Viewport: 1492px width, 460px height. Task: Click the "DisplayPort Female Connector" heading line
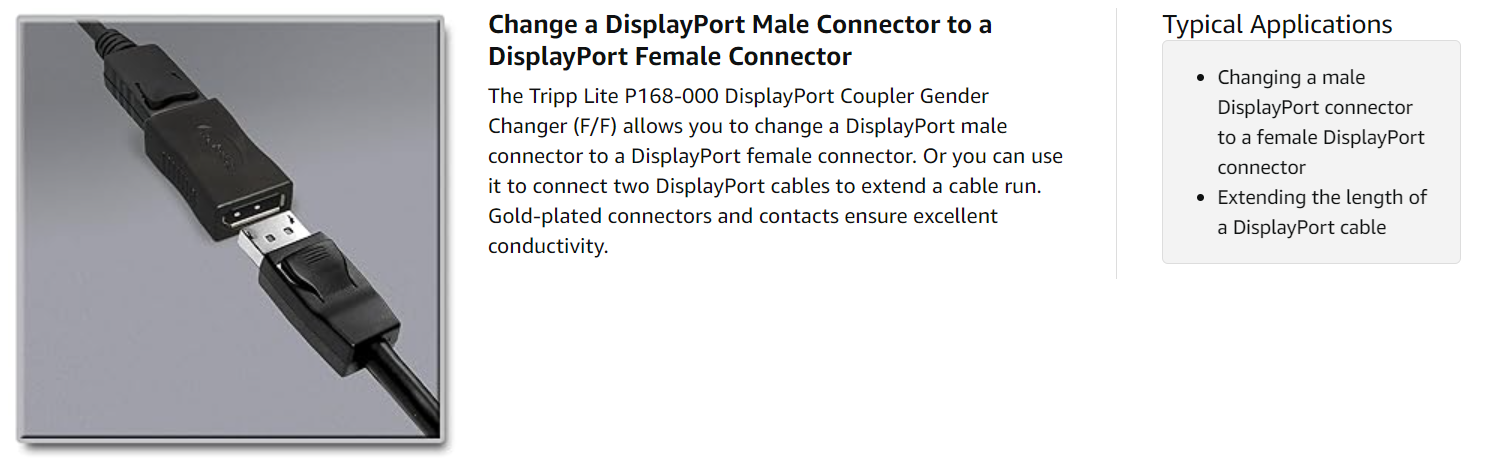point(670,56)
